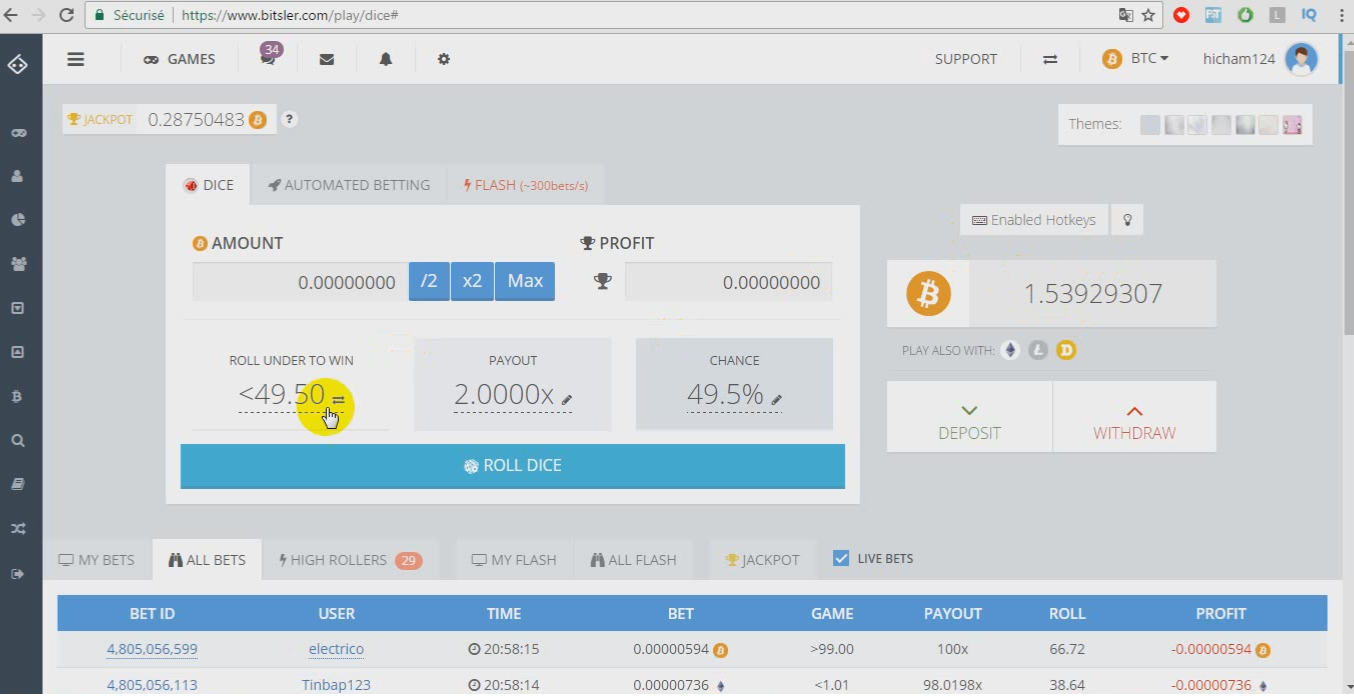Double the bet with x2 button
Screen dimensions: 1354x698
(472, 281)
